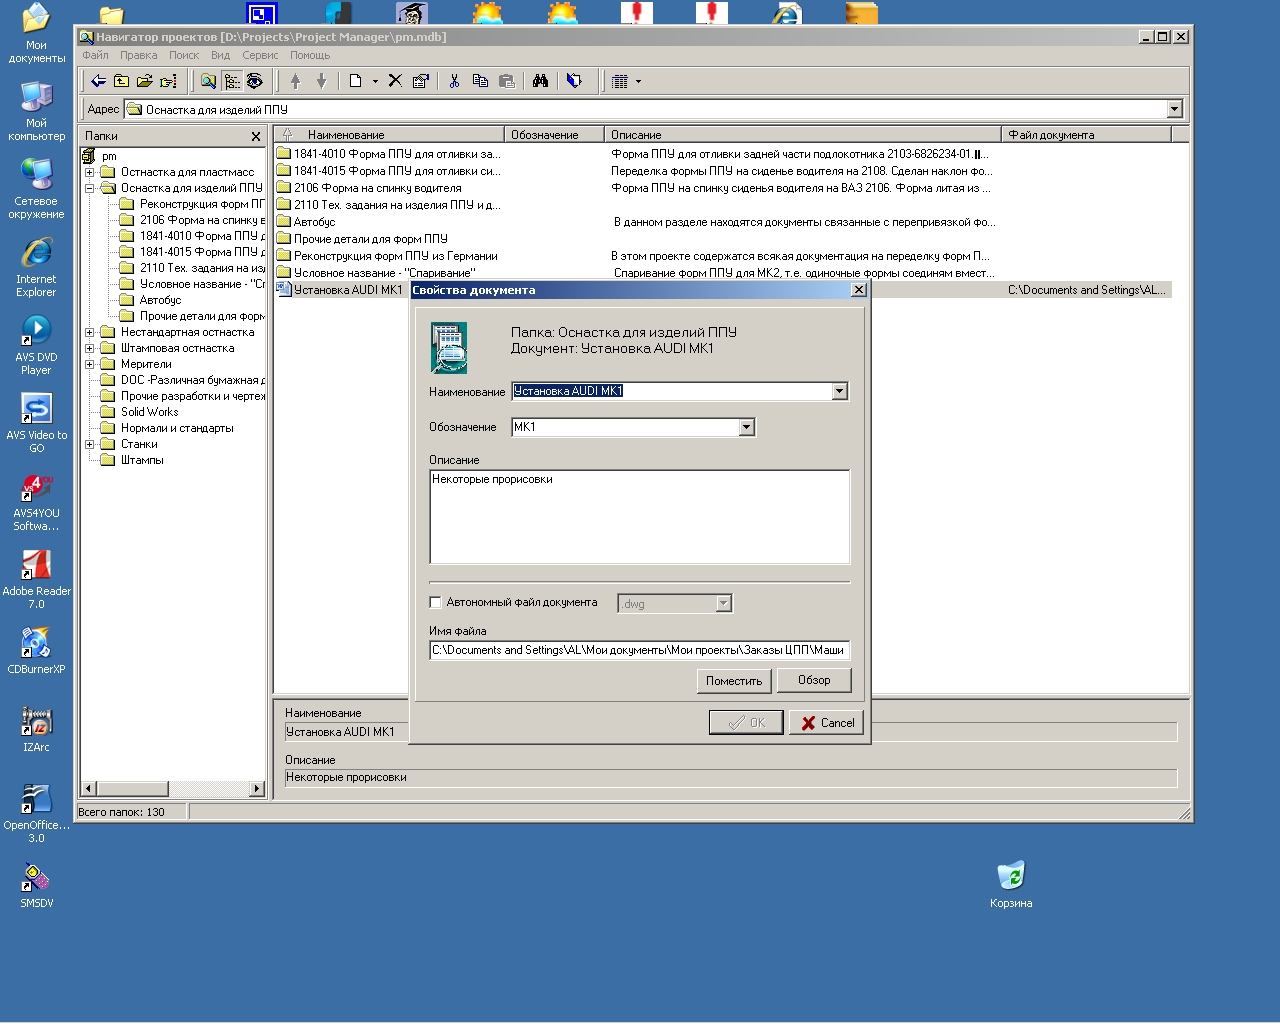Click the back arrow toolbar icon
The width and height of the screenshot is (1280, 1024).
point(98,81)
